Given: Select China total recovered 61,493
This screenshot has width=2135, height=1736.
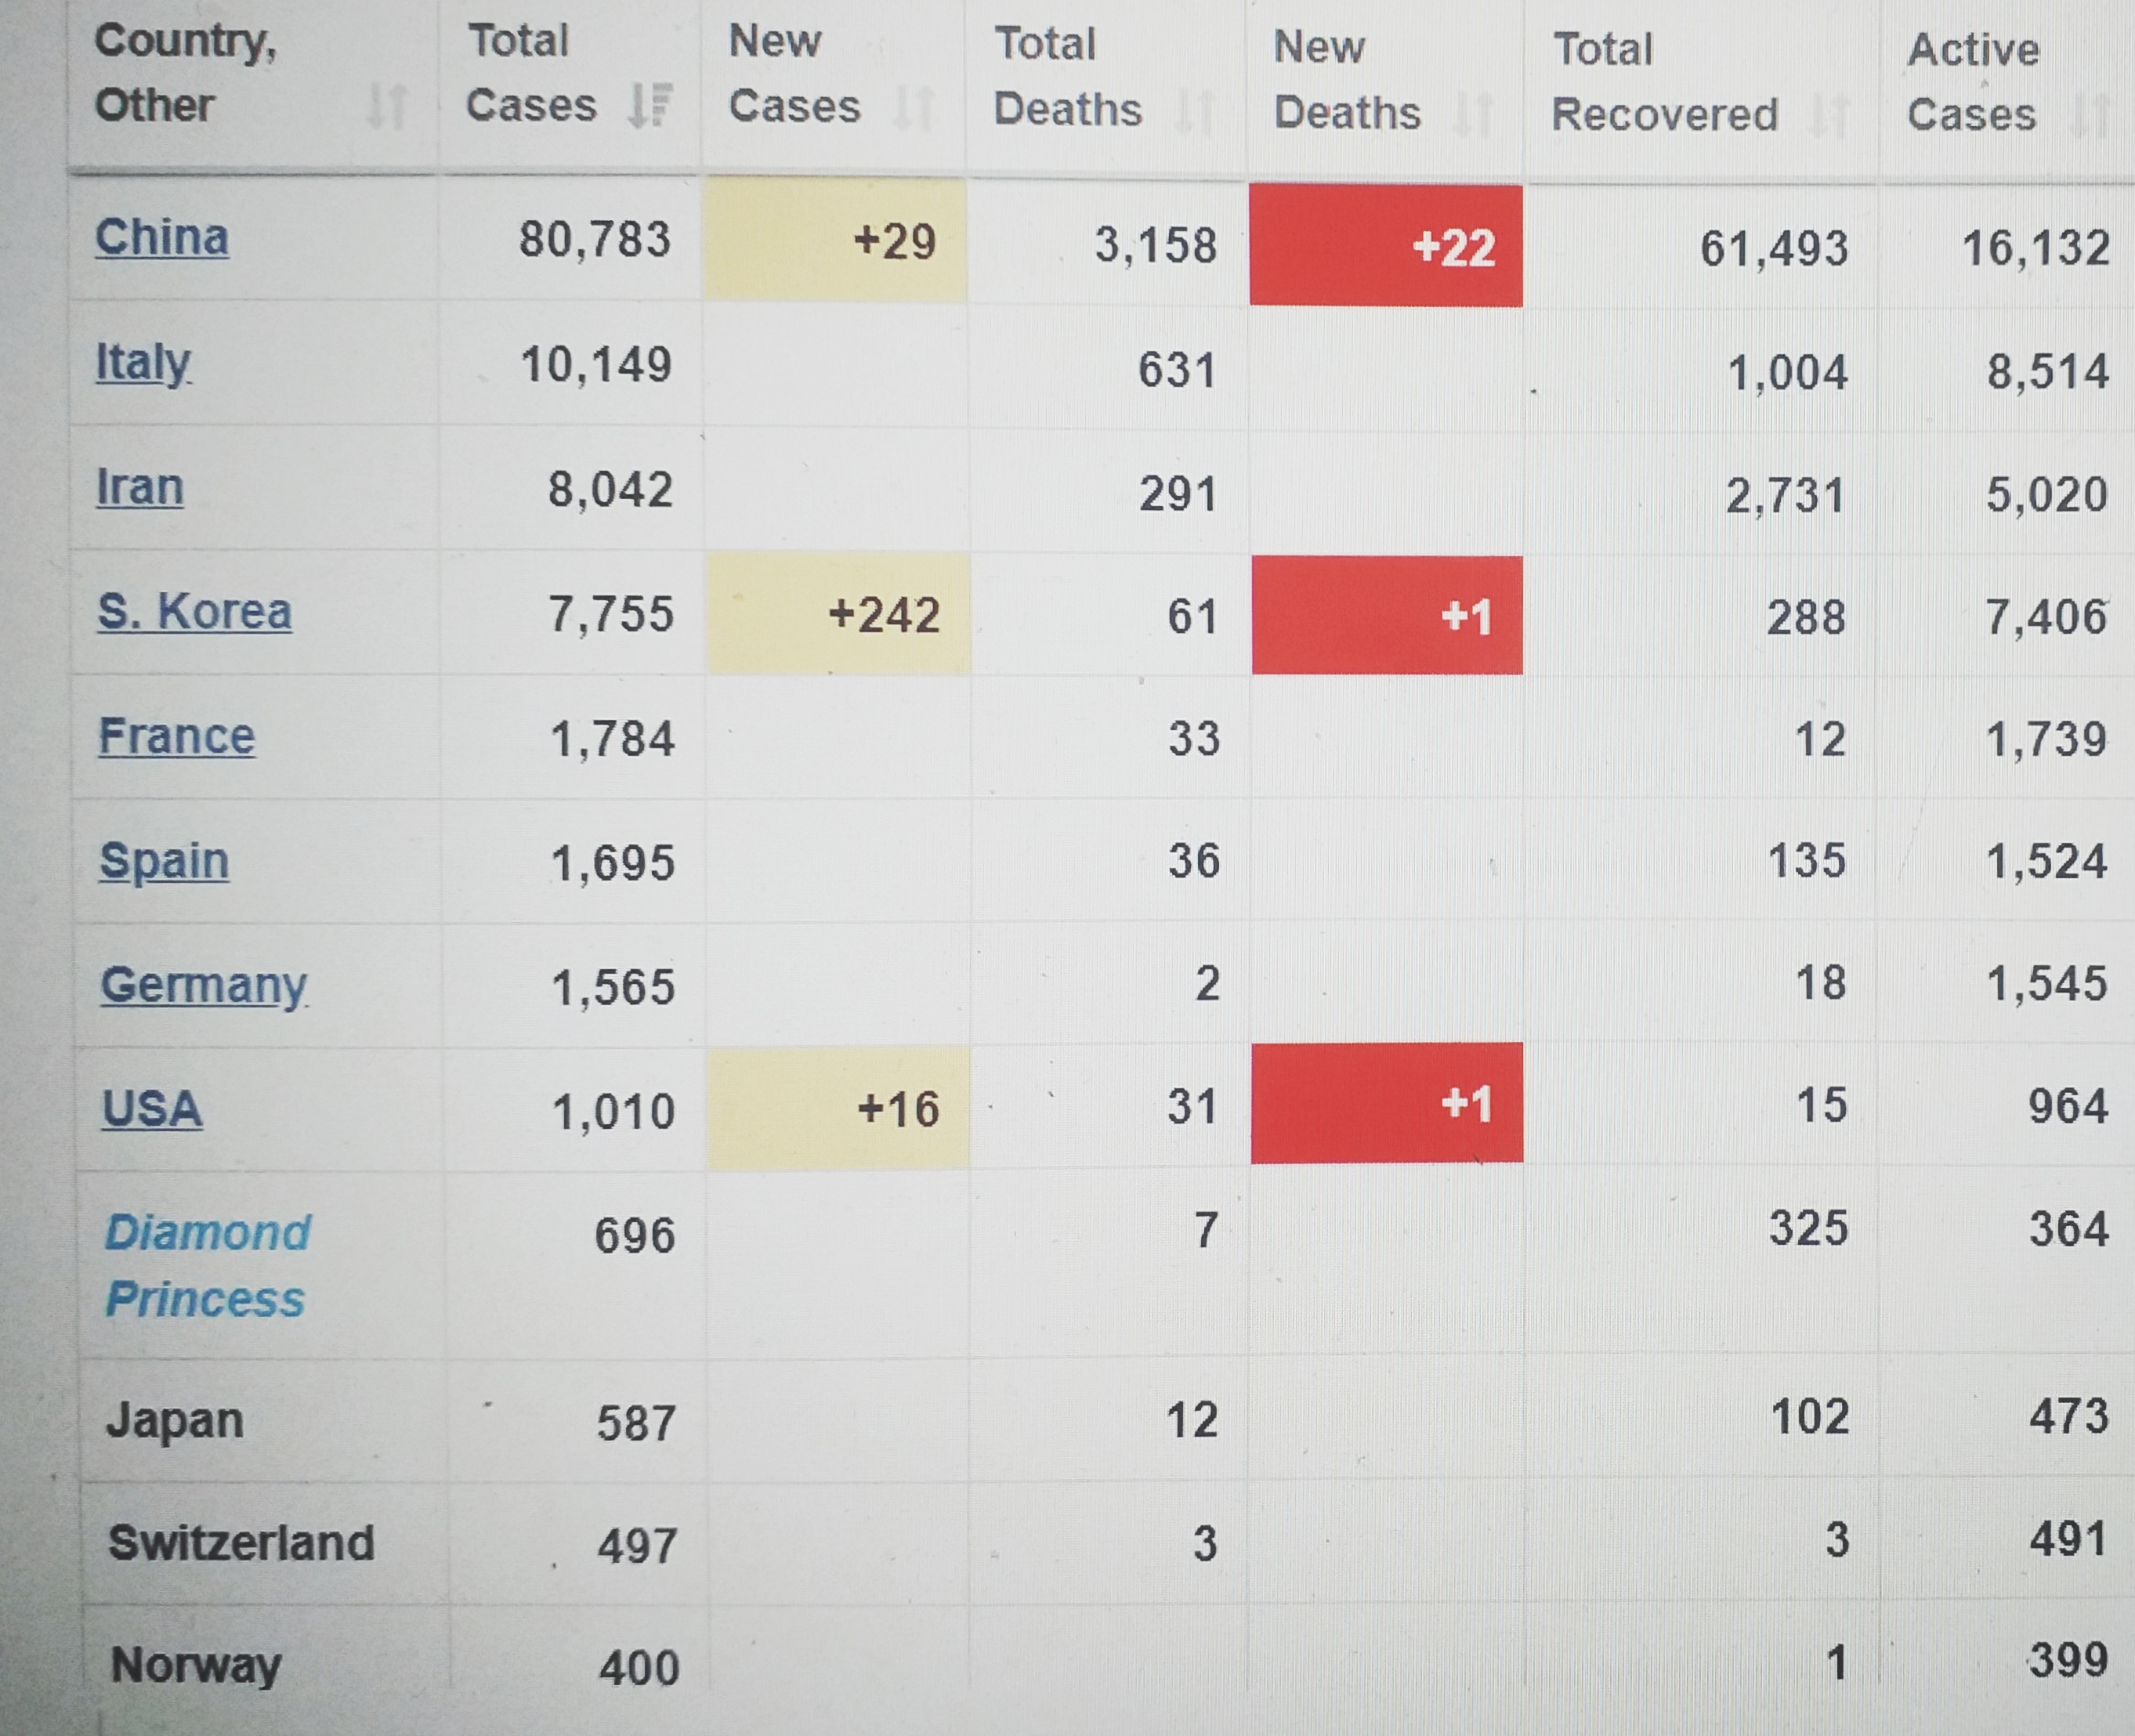Looking at the screenshot, I should pyautogui.click(x=1774, y=248).
